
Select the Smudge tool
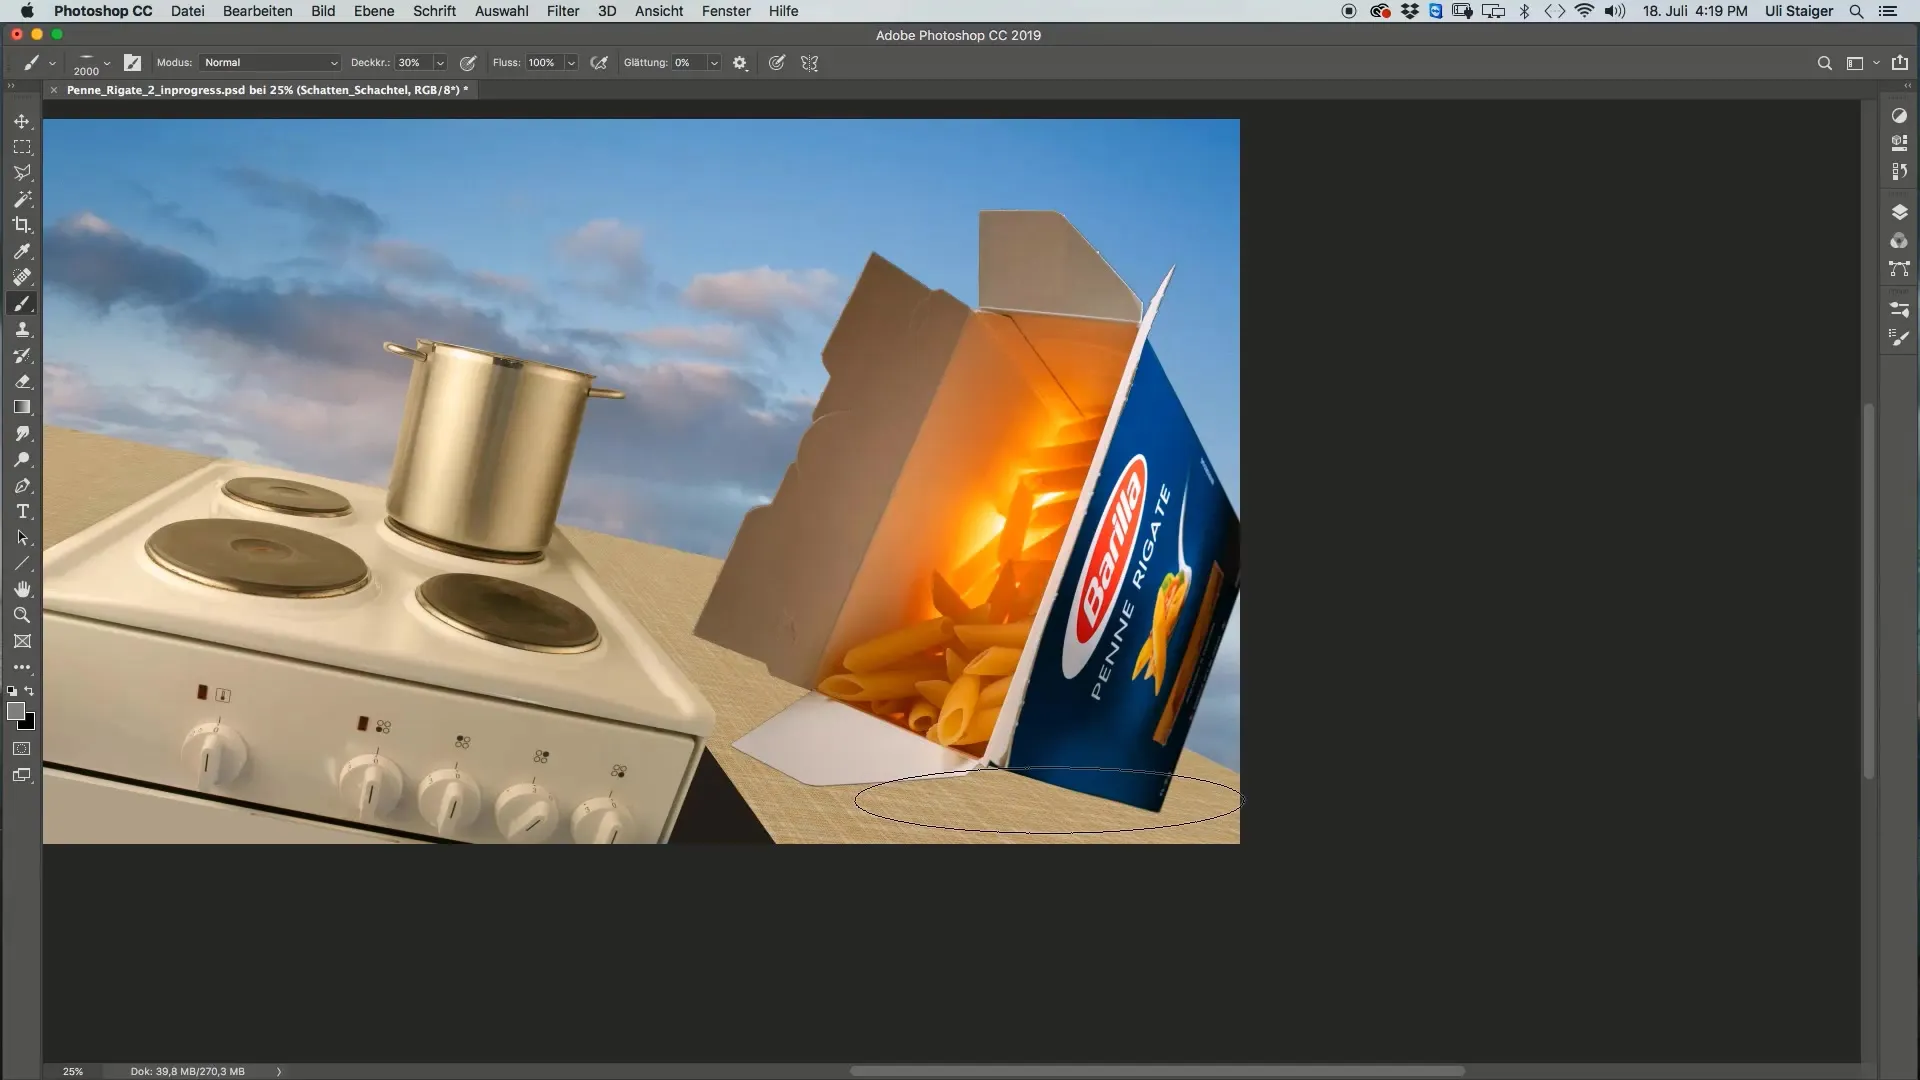(x=22, y=433)
